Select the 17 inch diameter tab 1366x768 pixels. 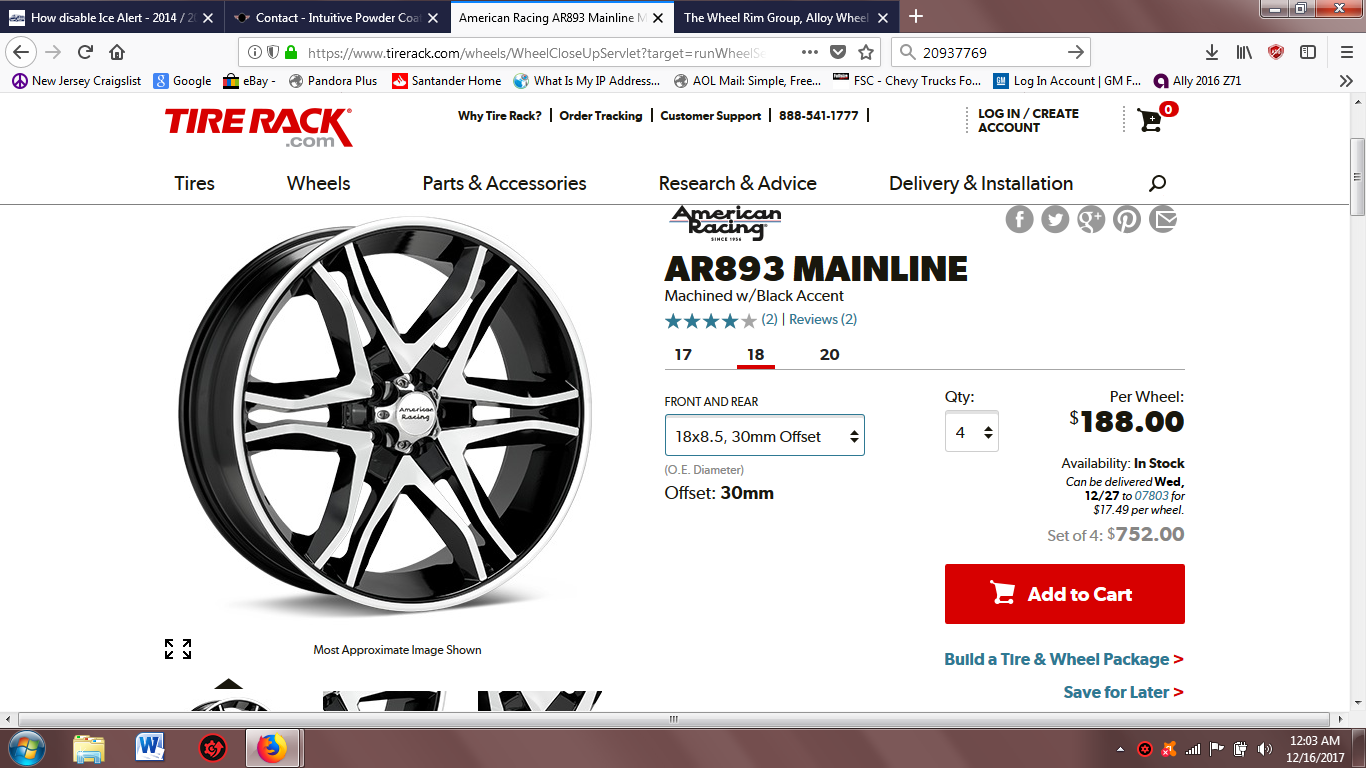pyautogui.click(x=683, y=355)
